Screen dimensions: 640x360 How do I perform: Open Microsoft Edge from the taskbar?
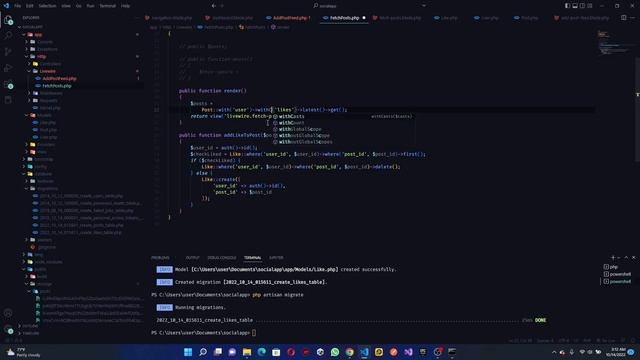(x=262, y=352)
